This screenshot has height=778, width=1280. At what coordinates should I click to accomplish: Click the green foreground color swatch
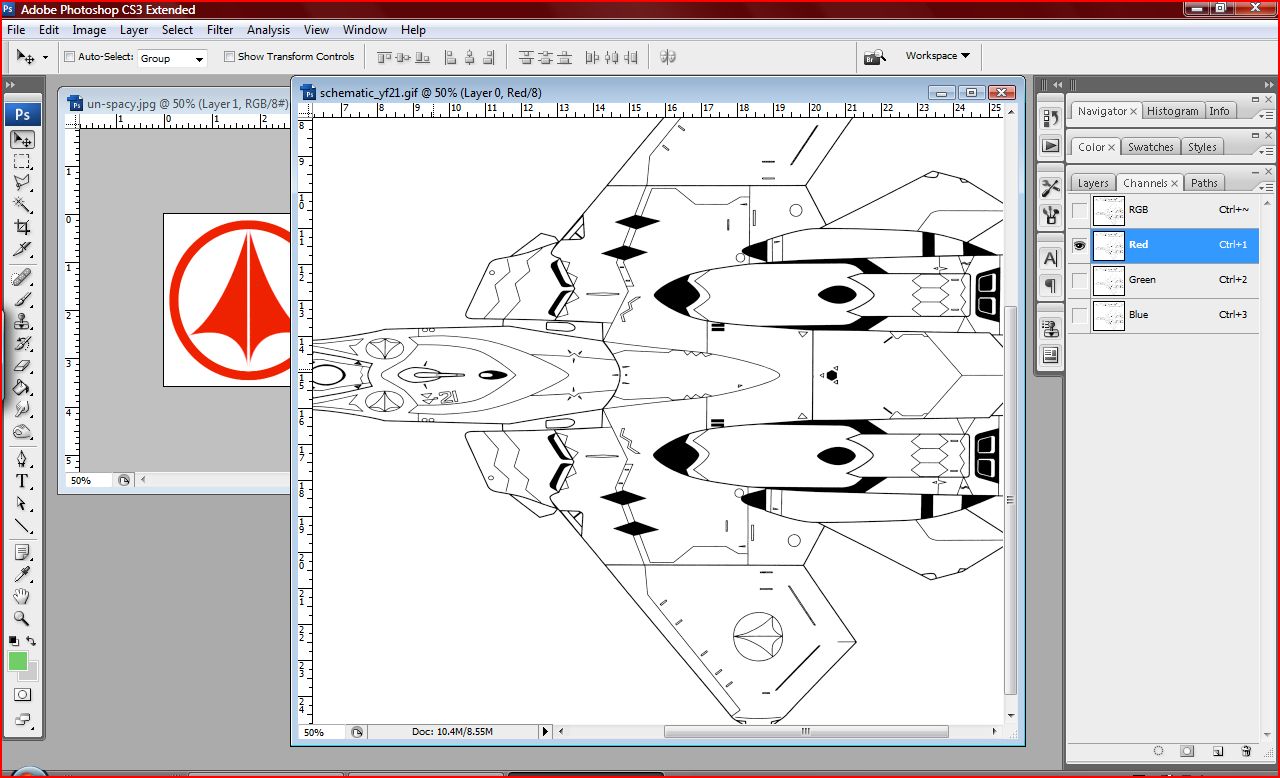[18, 661]
